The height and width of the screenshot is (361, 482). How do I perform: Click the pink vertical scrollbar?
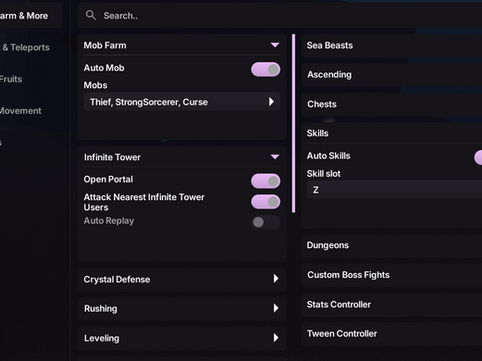[x=293, y=123]
